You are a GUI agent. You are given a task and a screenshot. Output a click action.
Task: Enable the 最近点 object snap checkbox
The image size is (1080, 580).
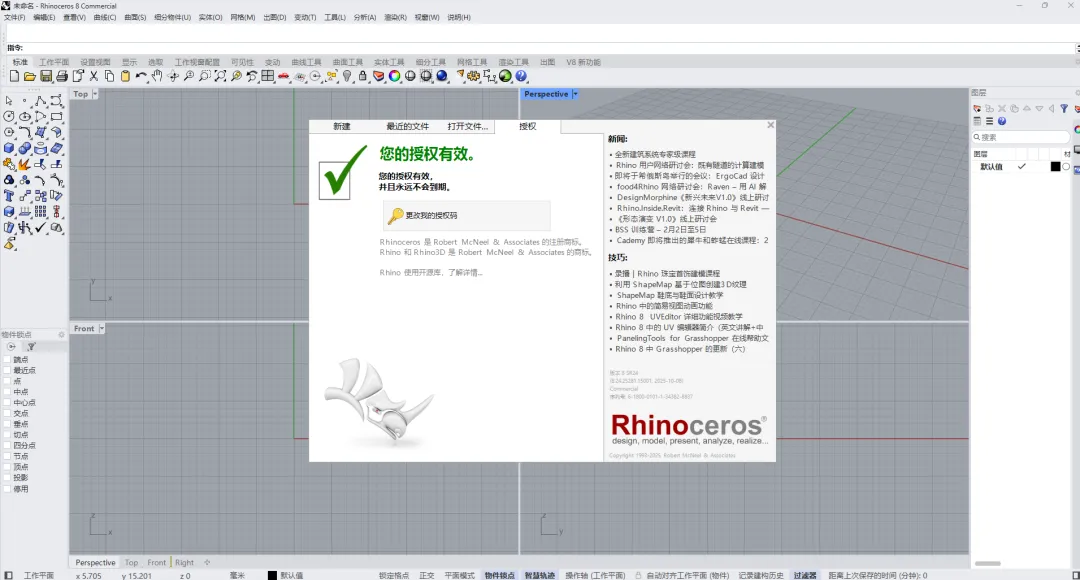point(8,371)
